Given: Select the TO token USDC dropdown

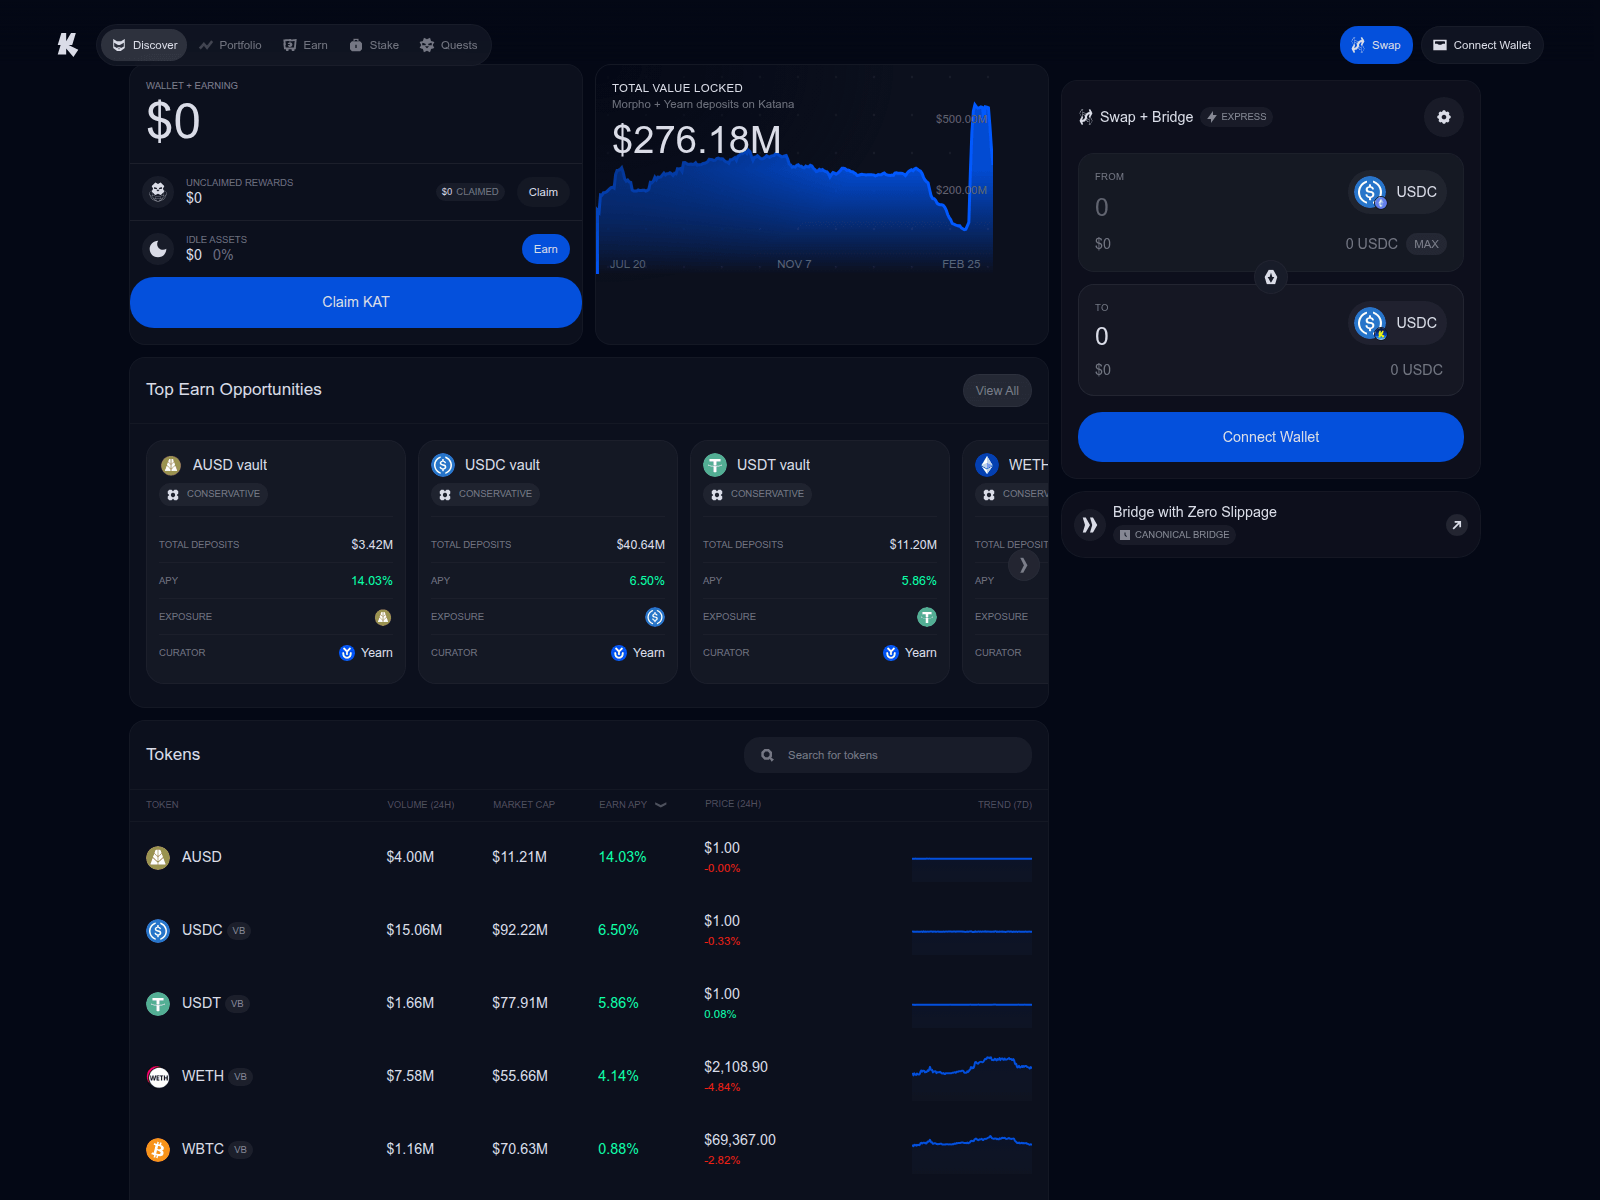Looking at the screenshot, I should [x=1397, y=323].
